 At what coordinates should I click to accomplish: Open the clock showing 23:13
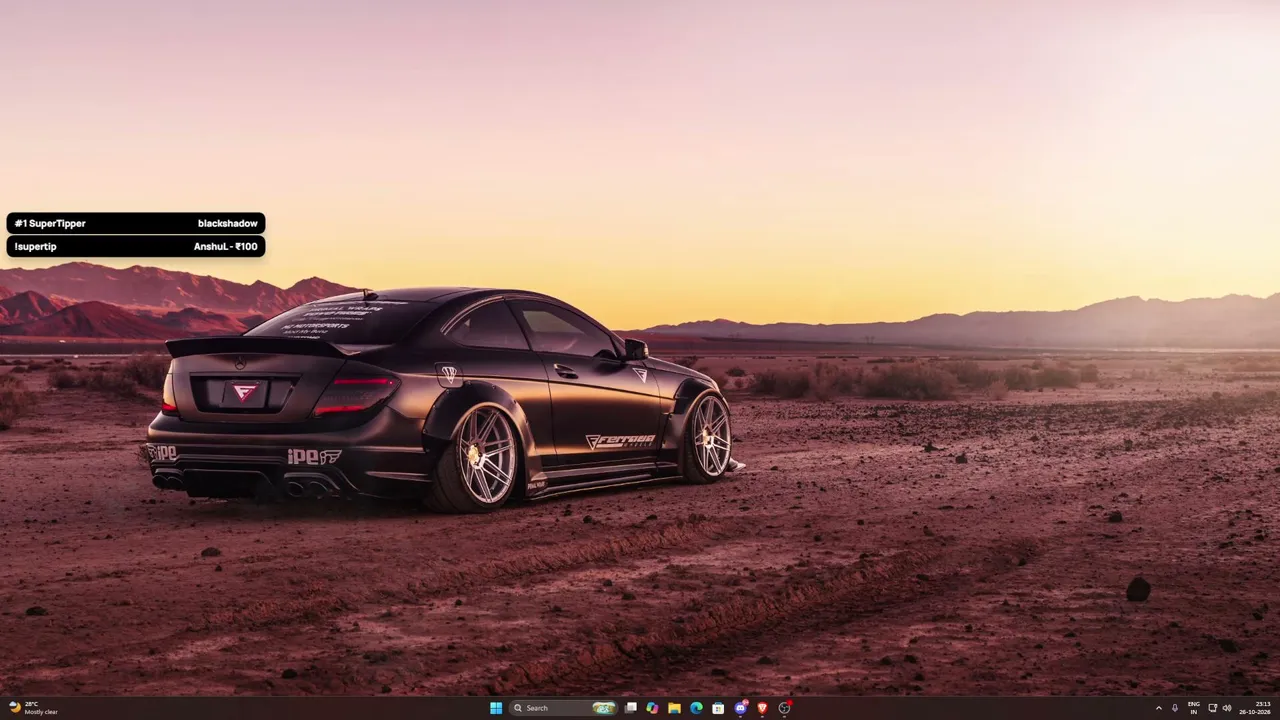click(x=1257, y=708)
